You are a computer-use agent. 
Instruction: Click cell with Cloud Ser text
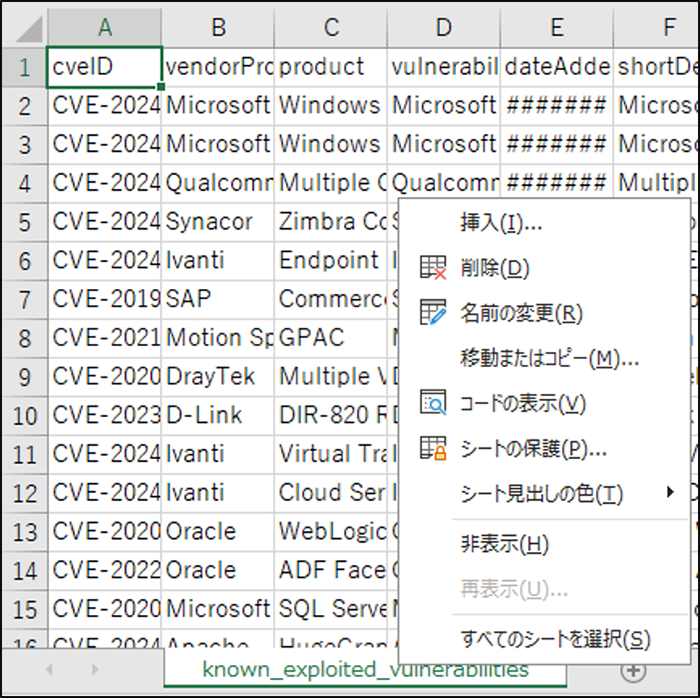click(331, 493)
